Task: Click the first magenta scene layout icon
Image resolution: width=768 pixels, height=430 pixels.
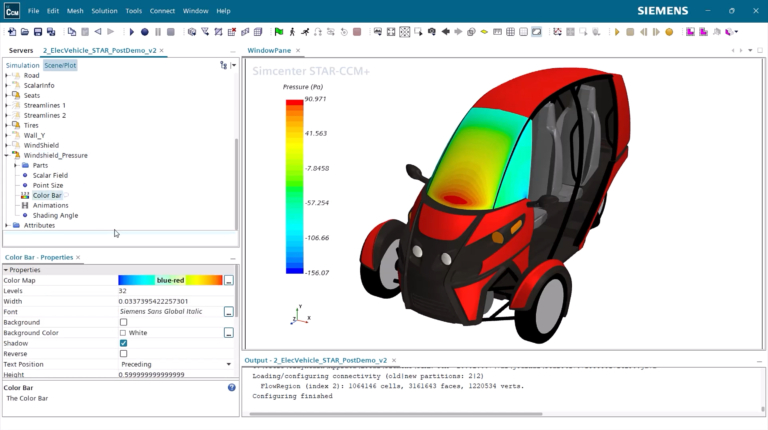Action: pyautogui.click(x=690, y=32)
